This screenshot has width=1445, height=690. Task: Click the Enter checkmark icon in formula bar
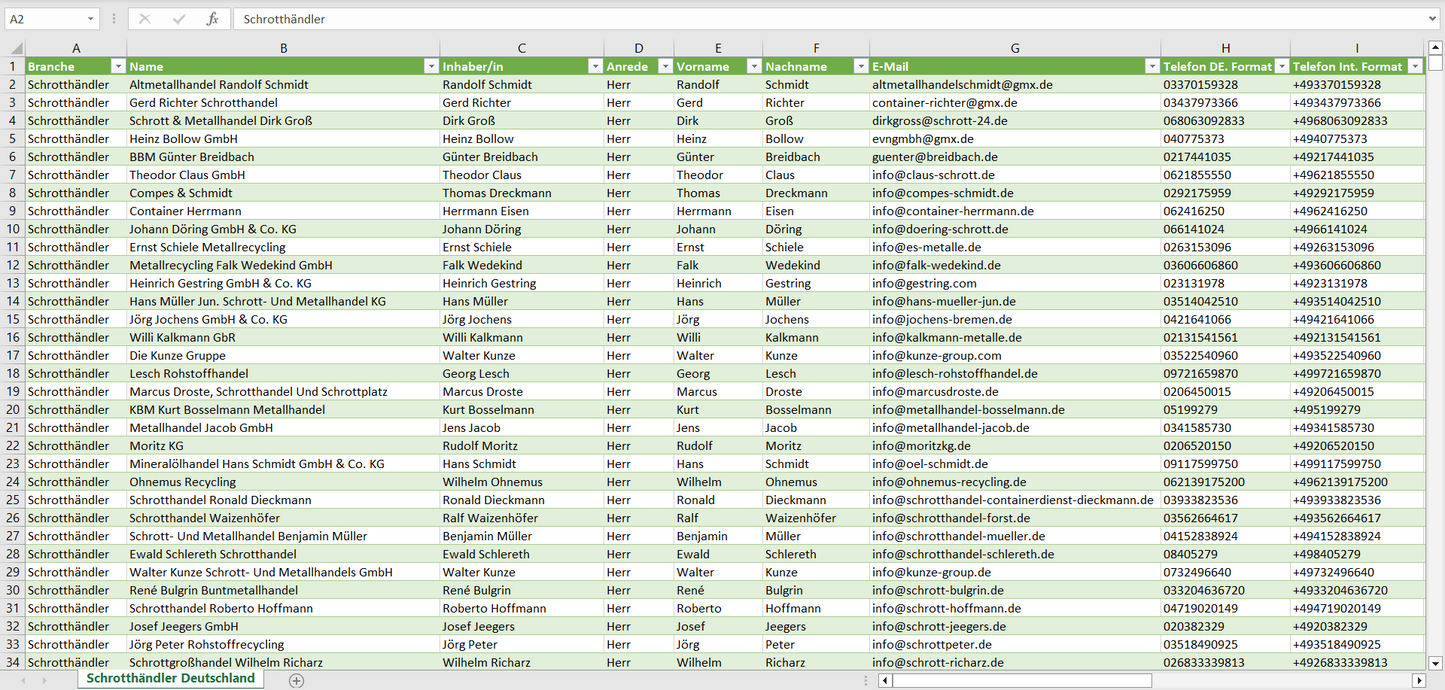coord(179,19)
